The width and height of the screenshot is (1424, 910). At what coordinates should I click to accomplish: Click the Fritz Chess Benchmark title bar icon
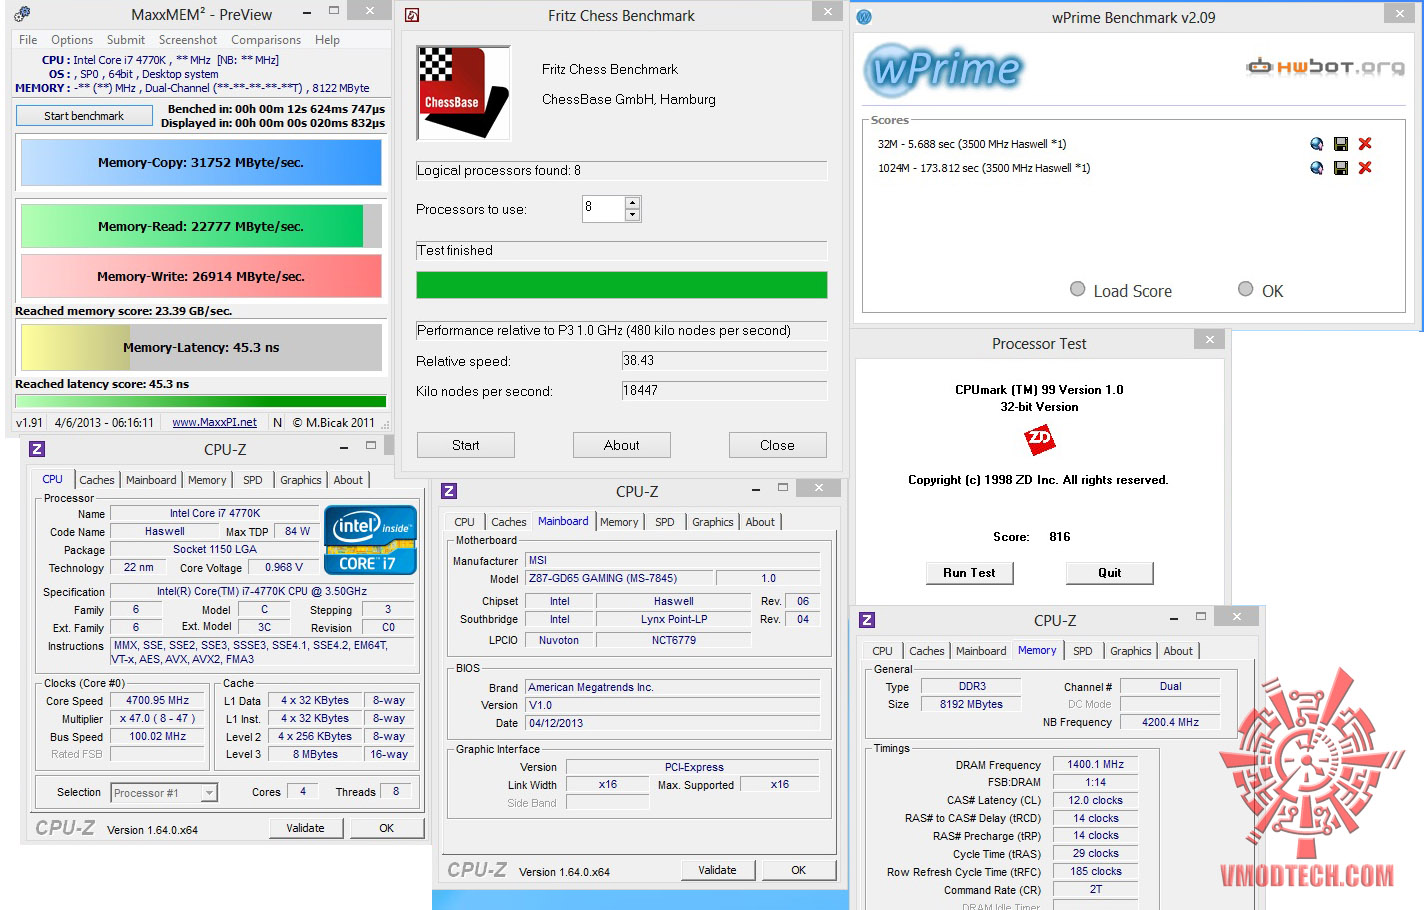pos(412,15)
